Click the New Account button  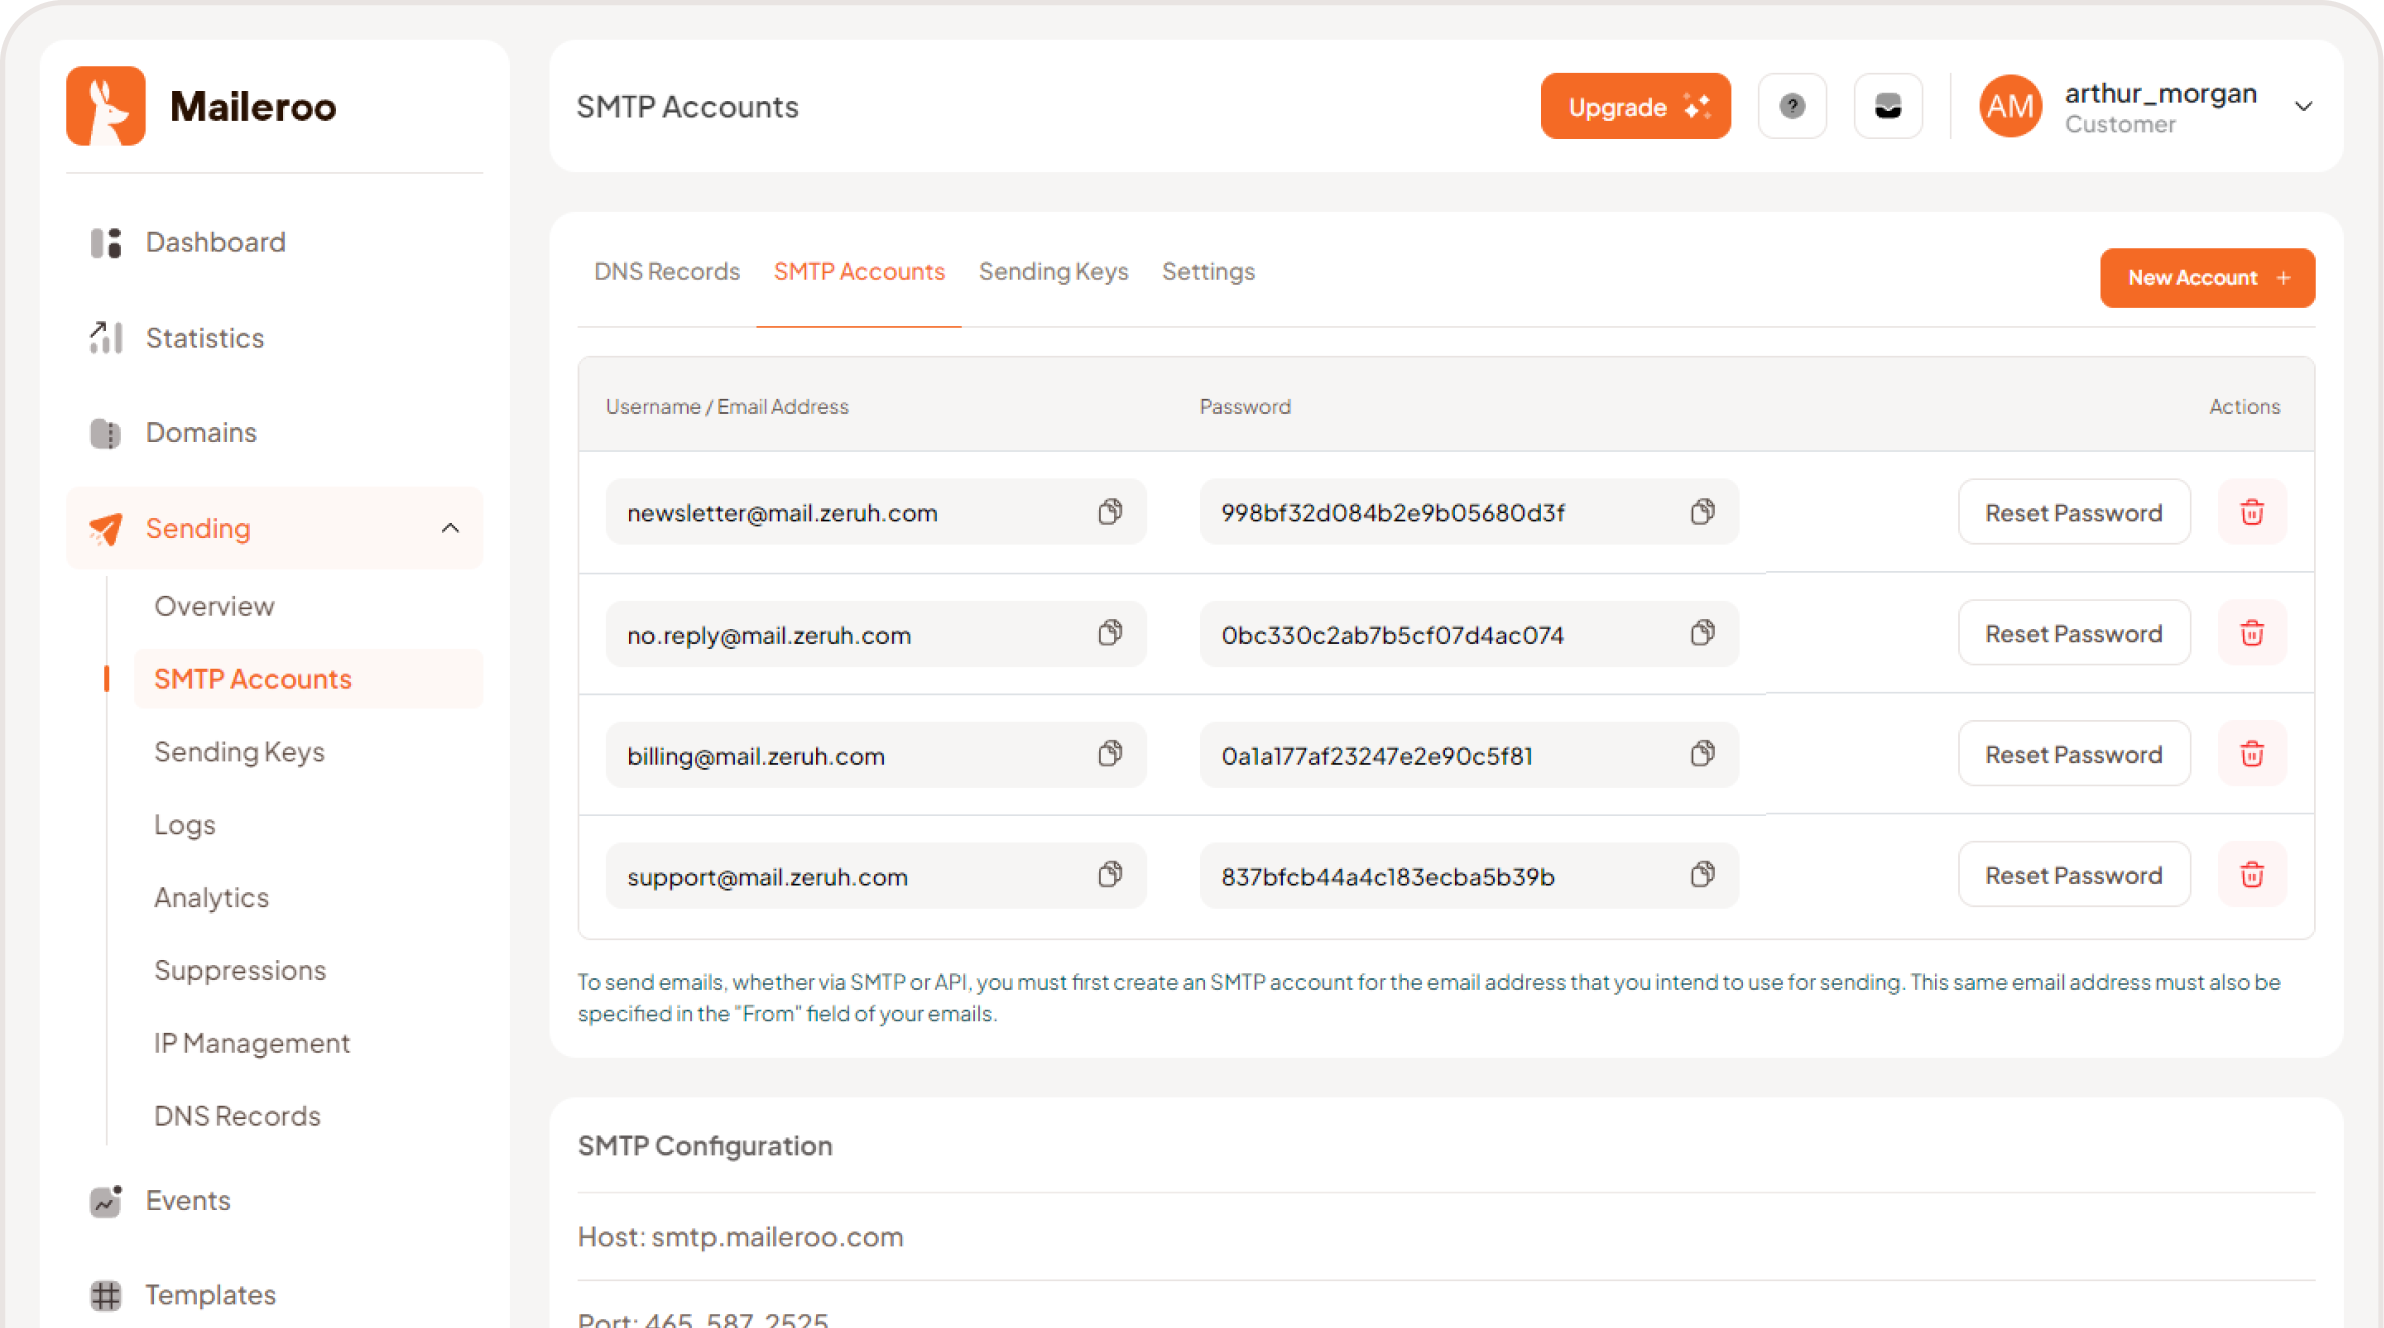coord(2206,276)
